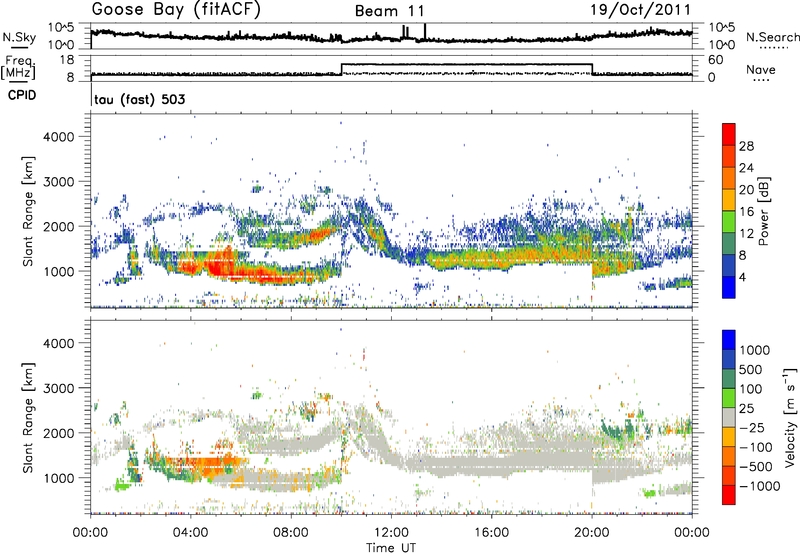Click the Velocity [m s⁻¹] colorbar title

[790, 417]
